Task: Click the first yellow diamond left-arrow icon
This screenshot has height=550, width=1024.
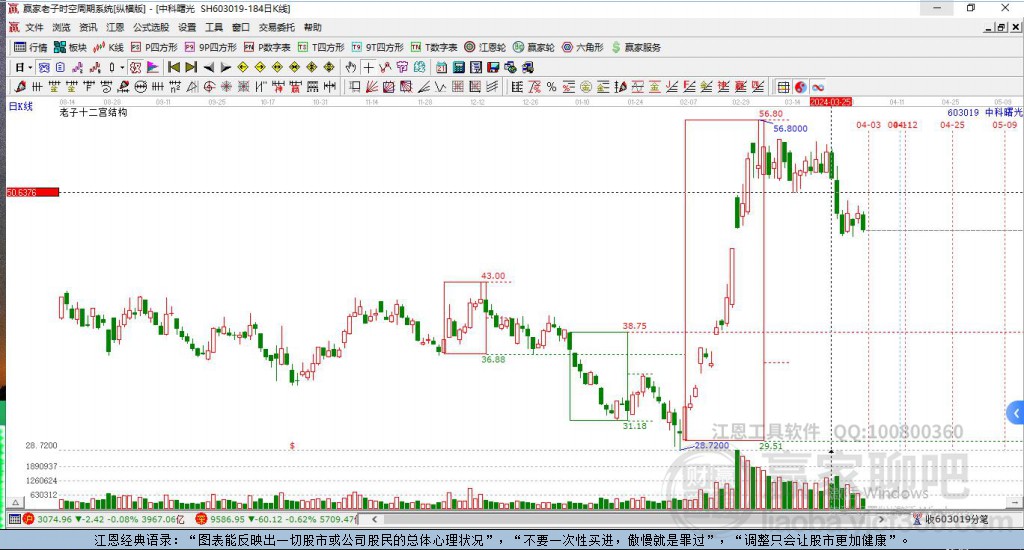Action: 243,67
